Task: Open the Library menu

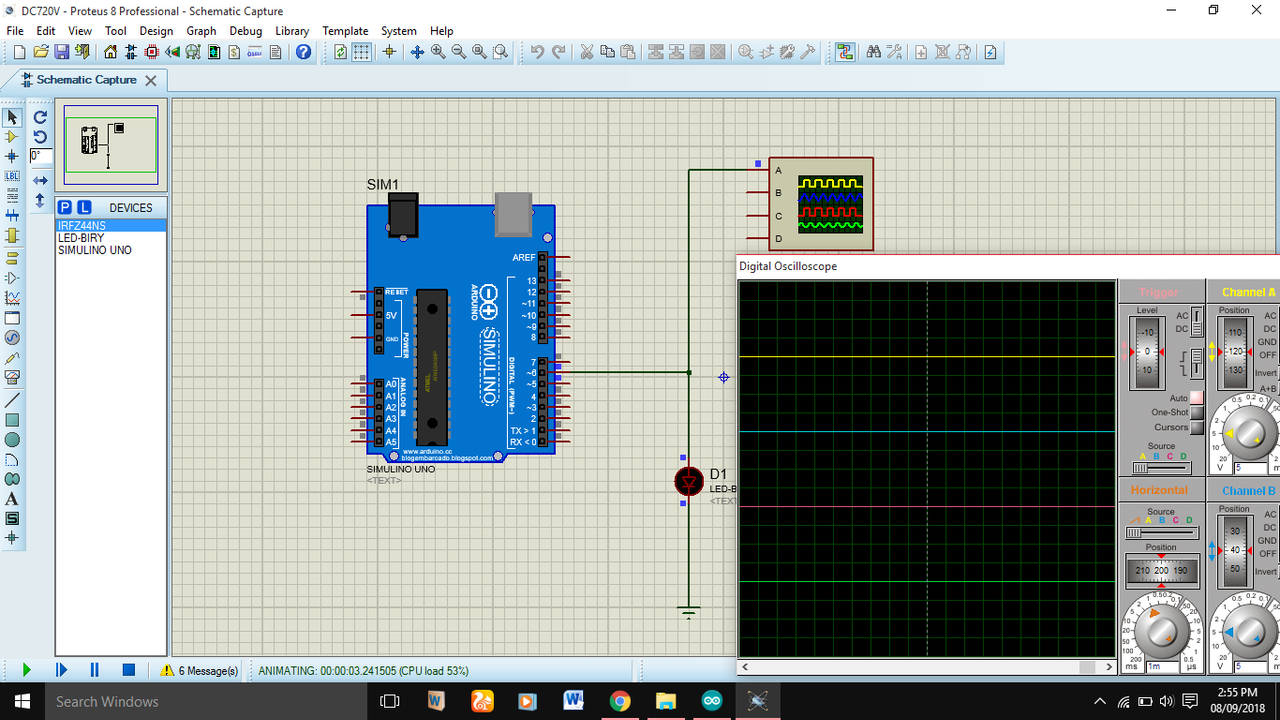Action: click(292, 31)
